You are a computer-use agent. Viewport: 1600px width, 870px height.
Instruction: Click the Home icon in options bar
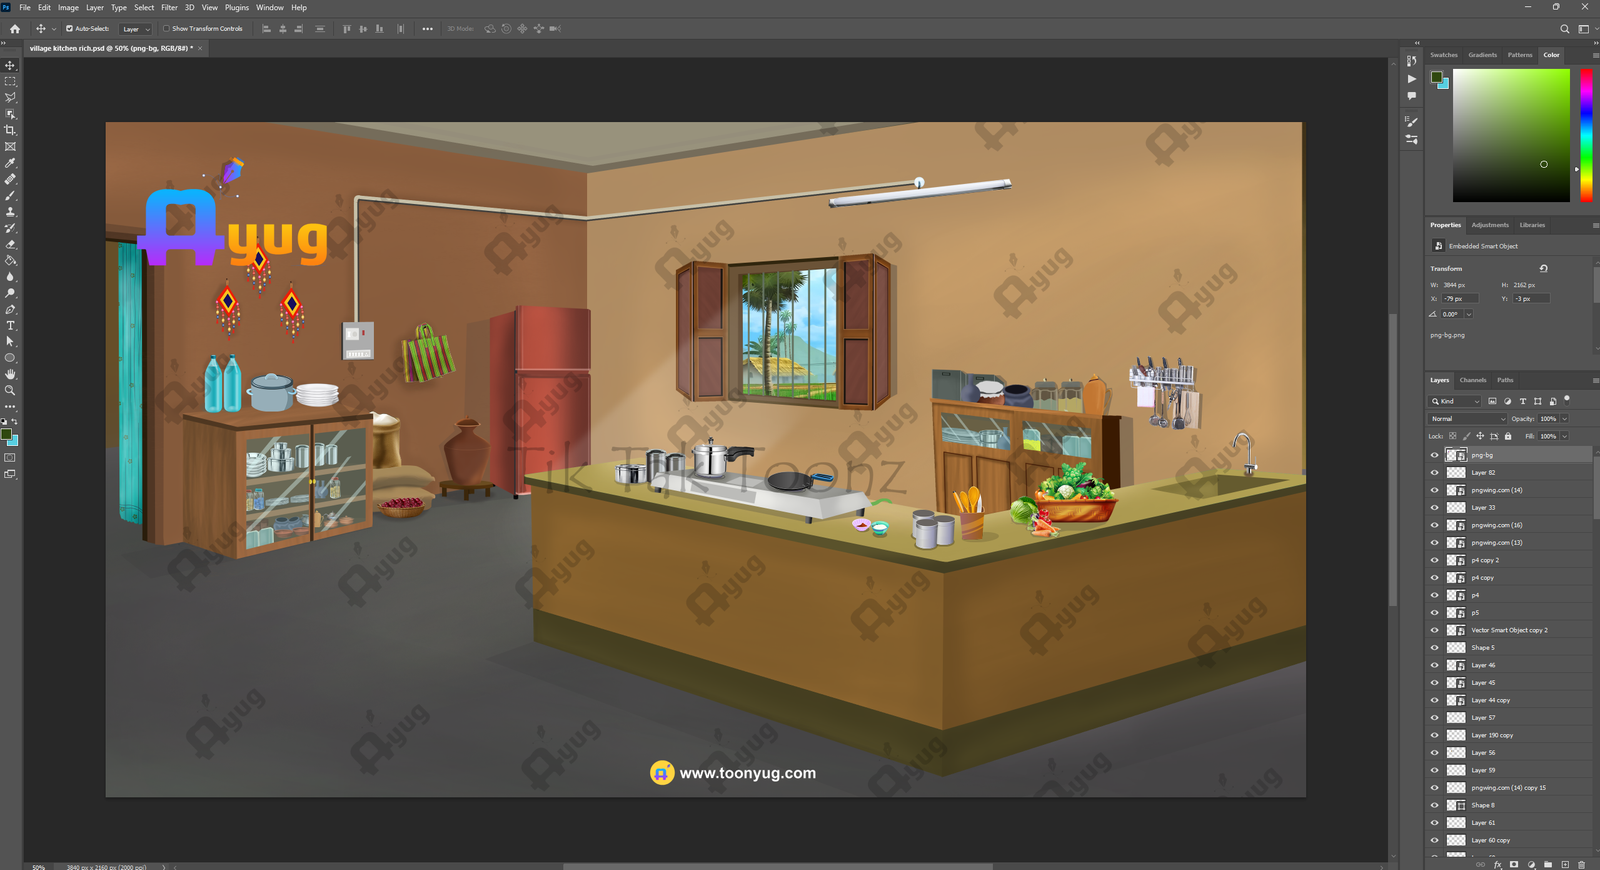point(15,29)
